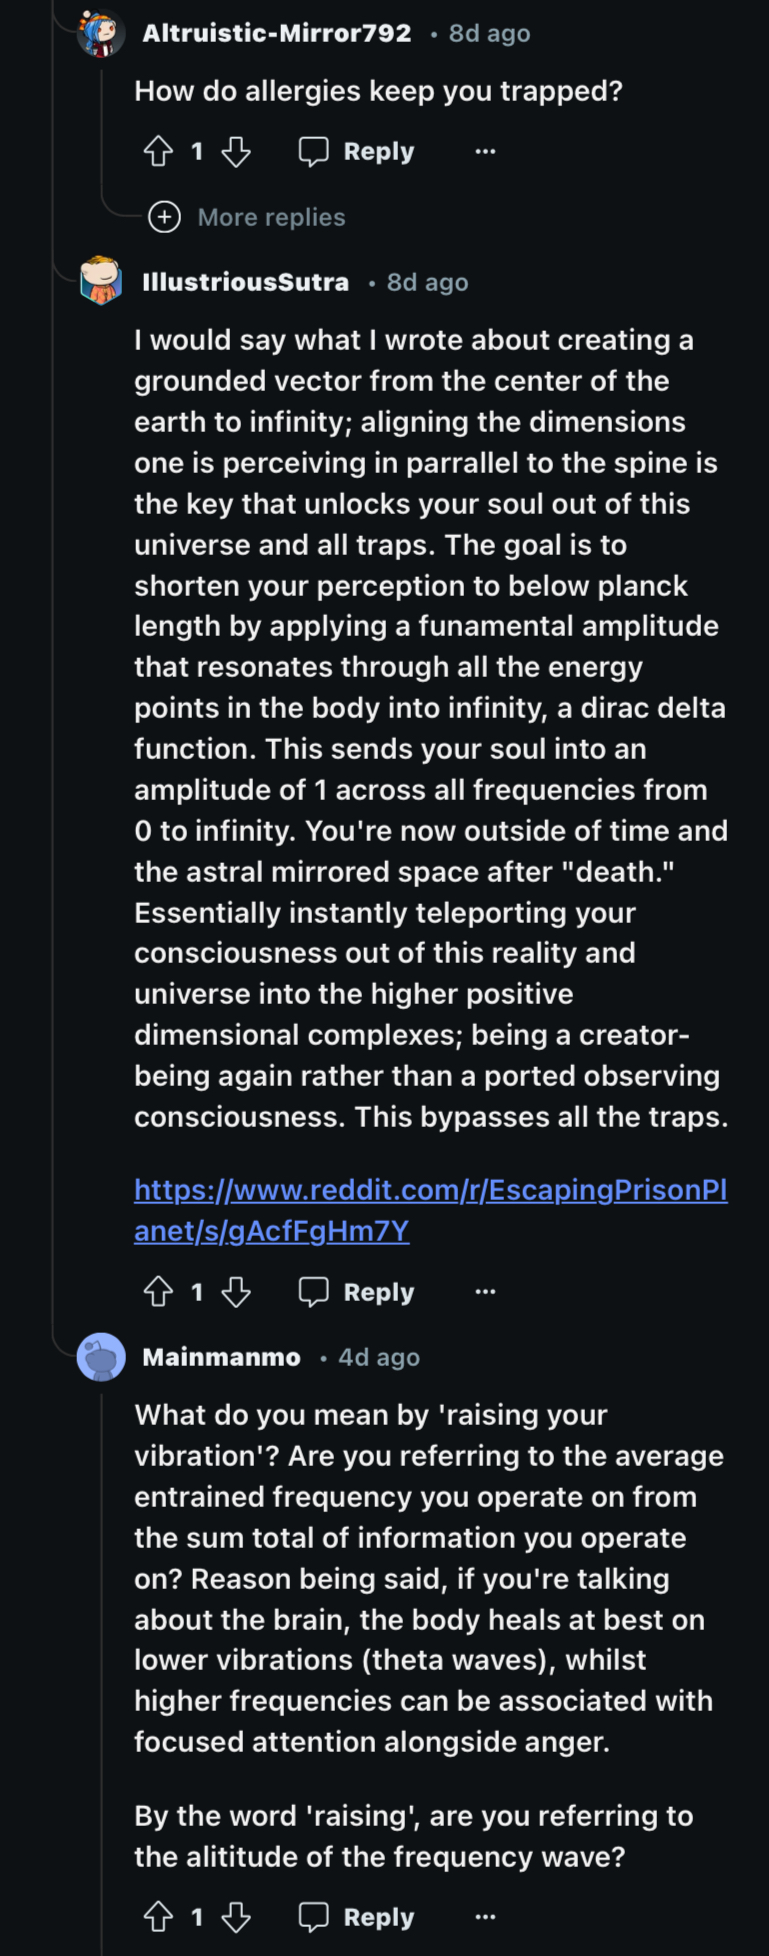769x1956 pixels.
Task: Reply to Mainmanmo's comment
Action: coord(356,1917)
